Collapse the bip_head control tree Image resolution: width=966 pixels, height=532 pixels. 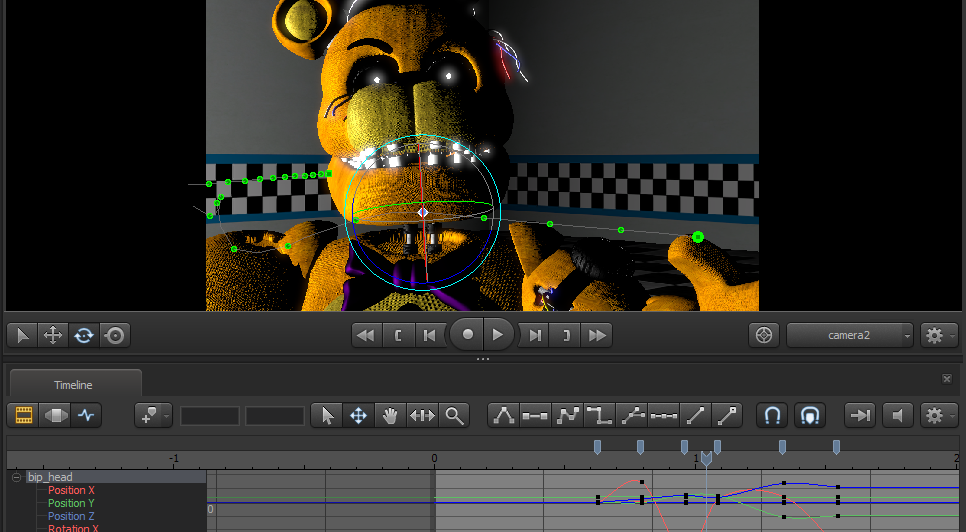coord(17,477)
